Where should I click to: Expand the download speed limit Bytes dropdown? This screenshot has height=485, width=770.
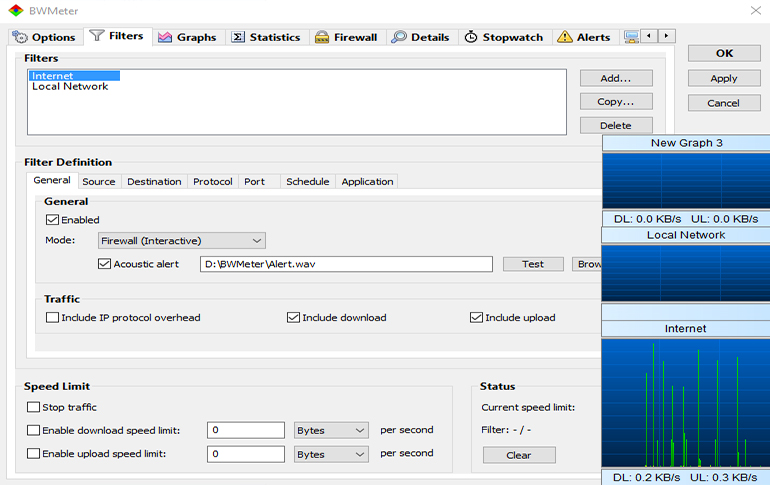(331, 430)
